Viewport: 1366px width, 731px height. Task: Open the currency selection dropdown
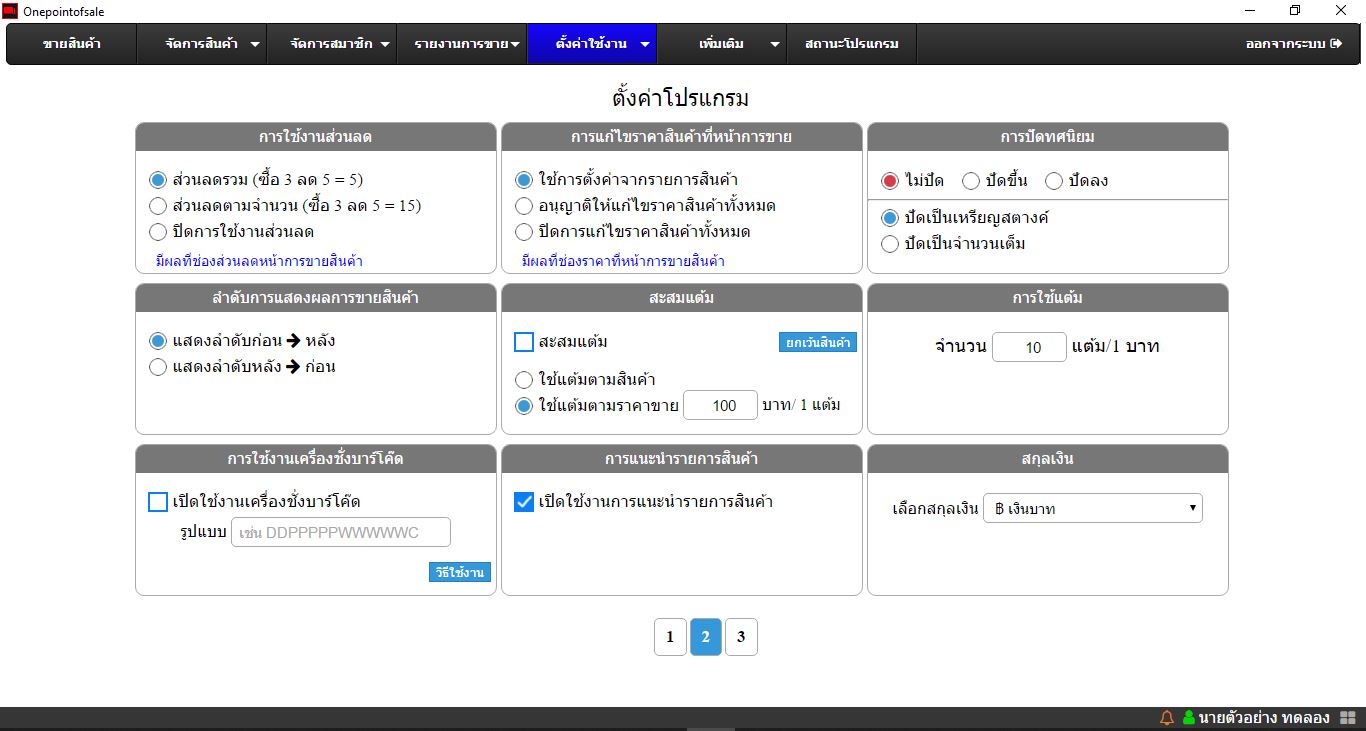[1092, 508]
